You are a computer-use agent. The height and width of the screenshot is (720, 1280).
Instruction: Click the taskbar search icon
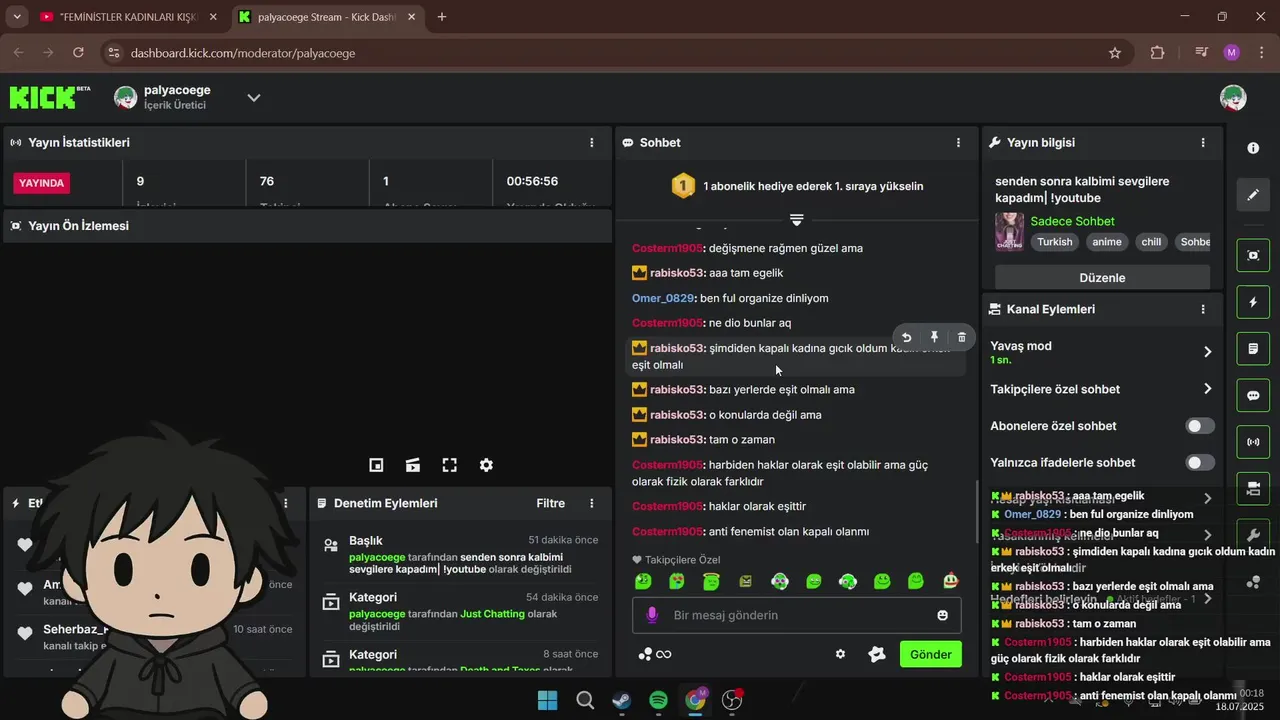pyautogui.click(x=585, y=700)
